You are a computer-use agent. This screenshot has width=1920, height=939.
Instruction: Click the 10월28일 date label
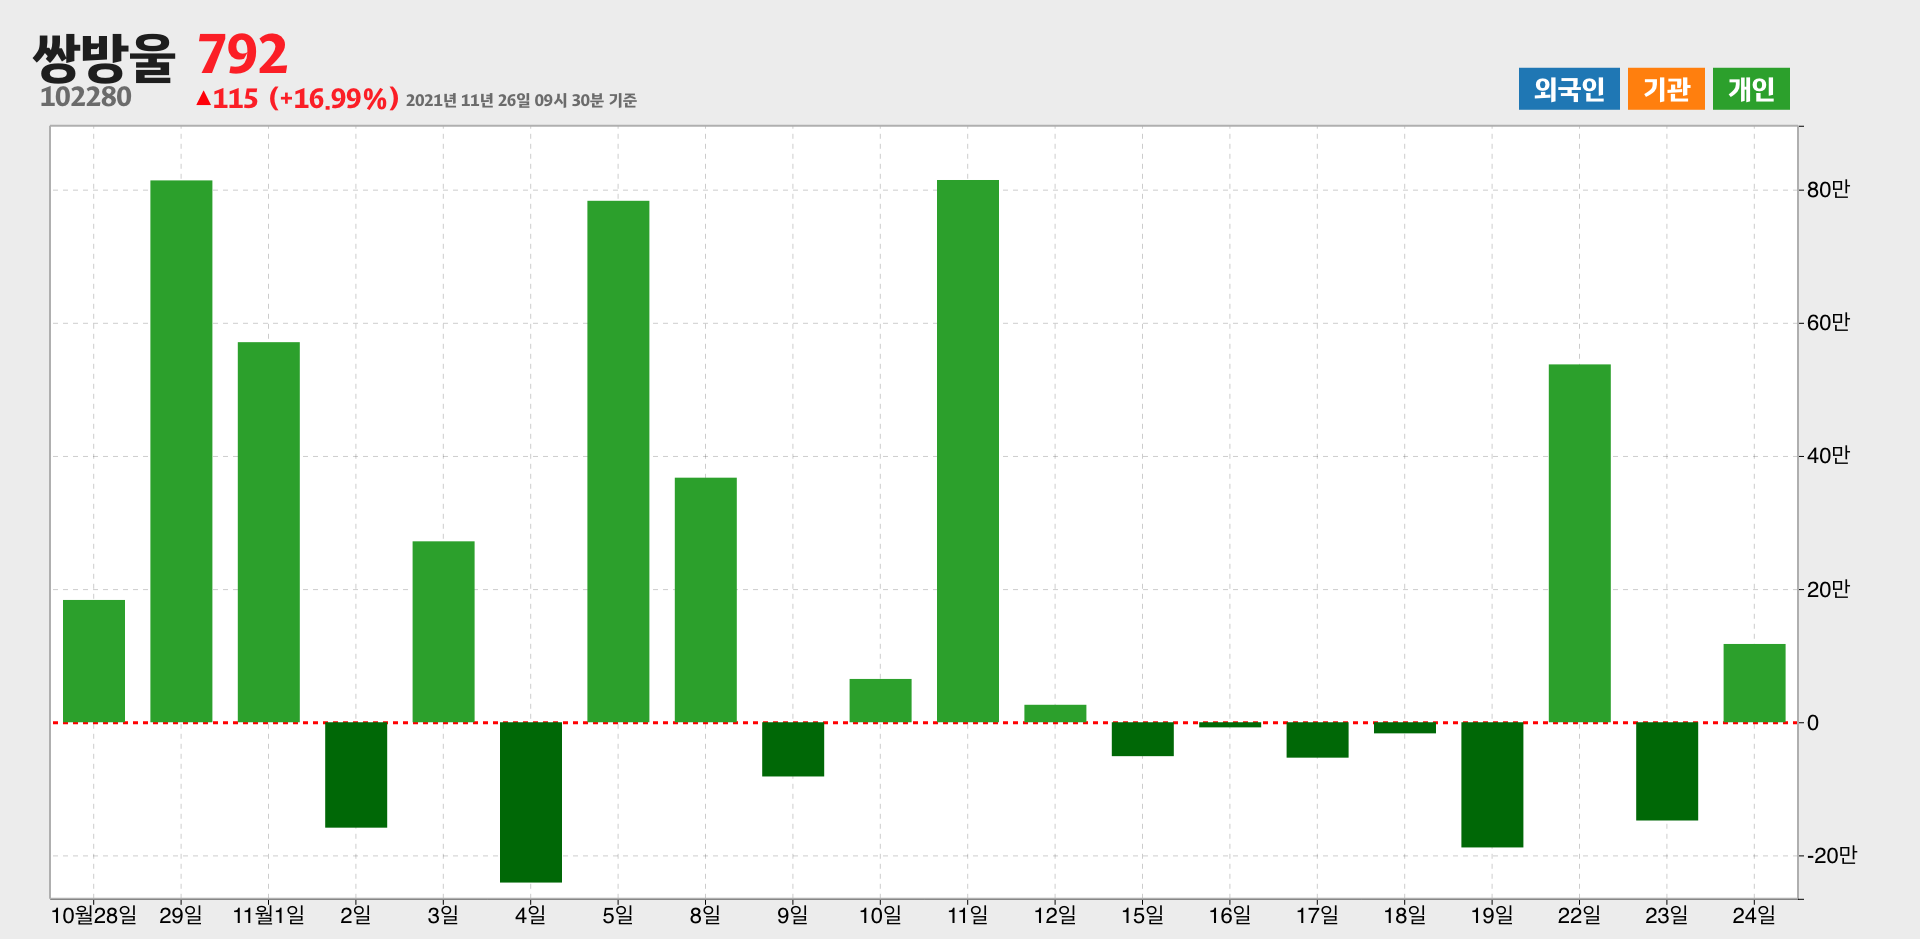pyautogui.click(x=94, y=915)
